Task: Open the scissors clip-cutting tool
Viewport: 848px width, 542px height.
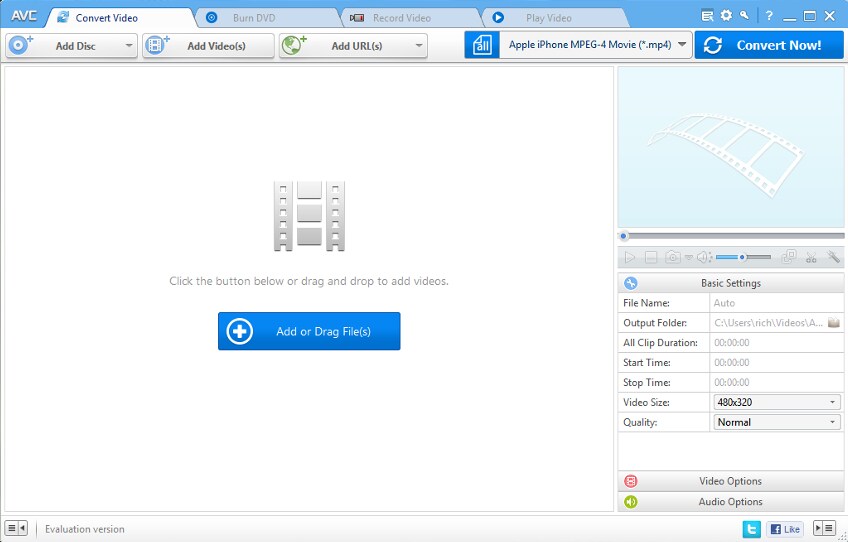Action: pyautogui.click(x=811, y=258)
